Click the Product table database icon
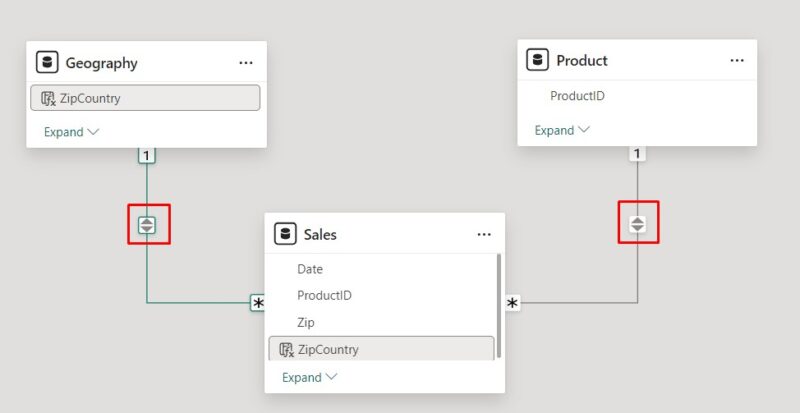This screenshot has height=413, width=800. coord(538,60)
